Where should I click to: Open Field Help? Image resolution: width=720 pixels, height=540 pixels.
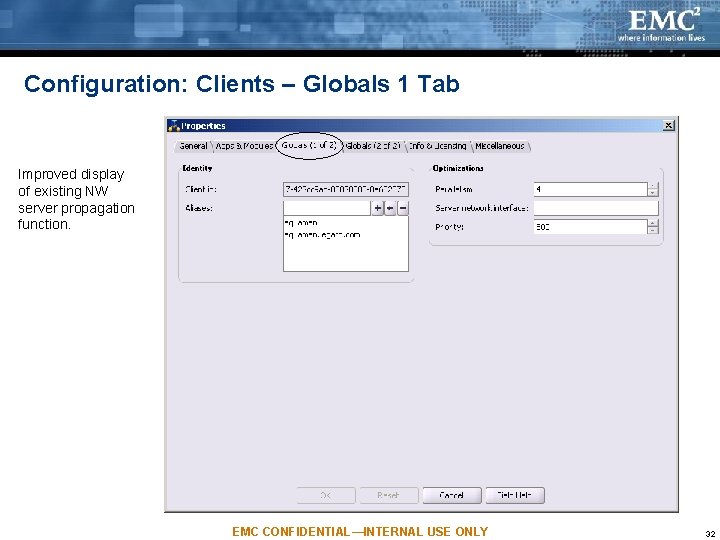click(x=515, y=495)
